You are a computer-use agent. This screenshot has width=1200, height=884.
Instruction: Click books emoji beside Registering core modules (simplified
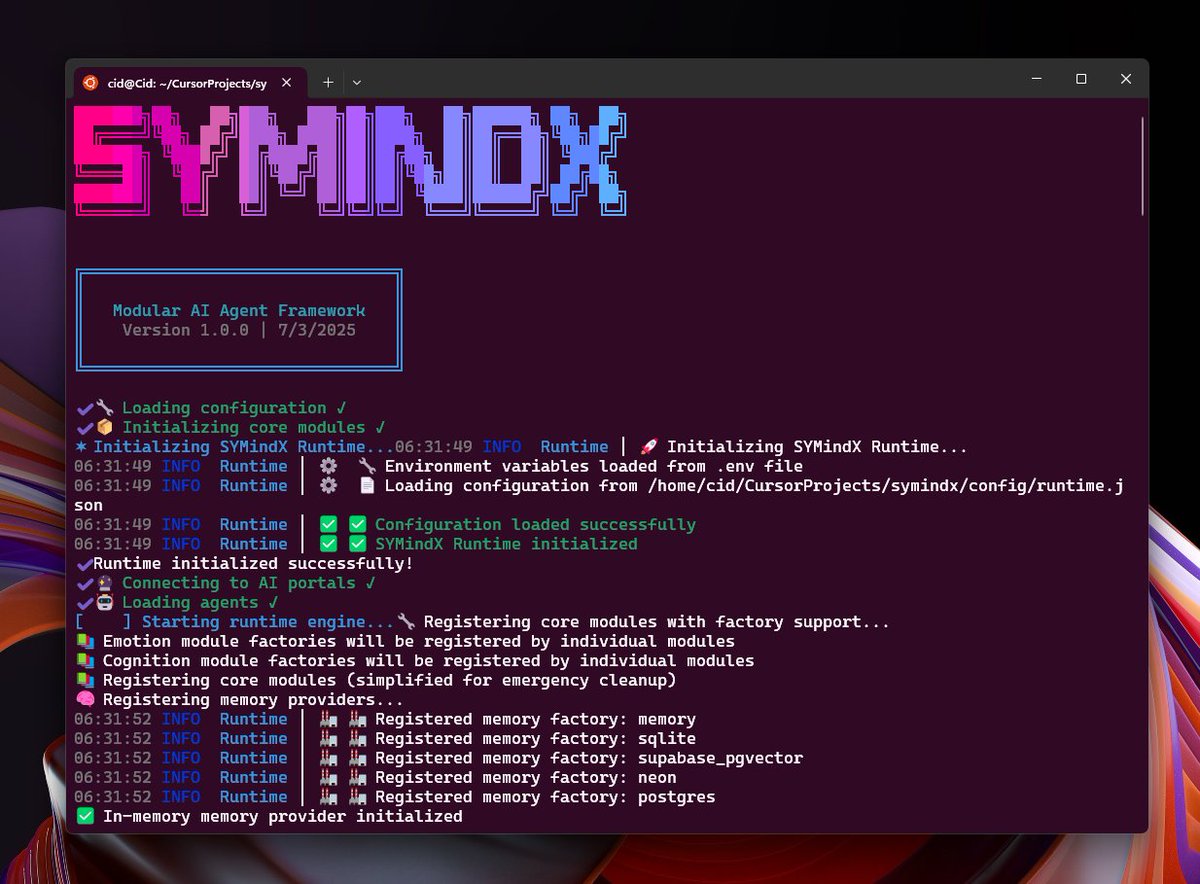click(85, 680)
